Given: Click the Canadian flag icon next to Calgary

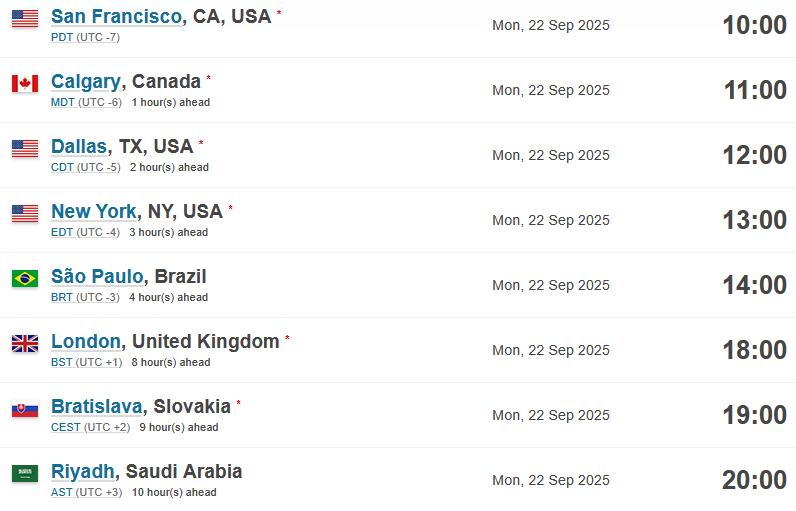Looking at the screenshot, I should (x=25, y=84).
